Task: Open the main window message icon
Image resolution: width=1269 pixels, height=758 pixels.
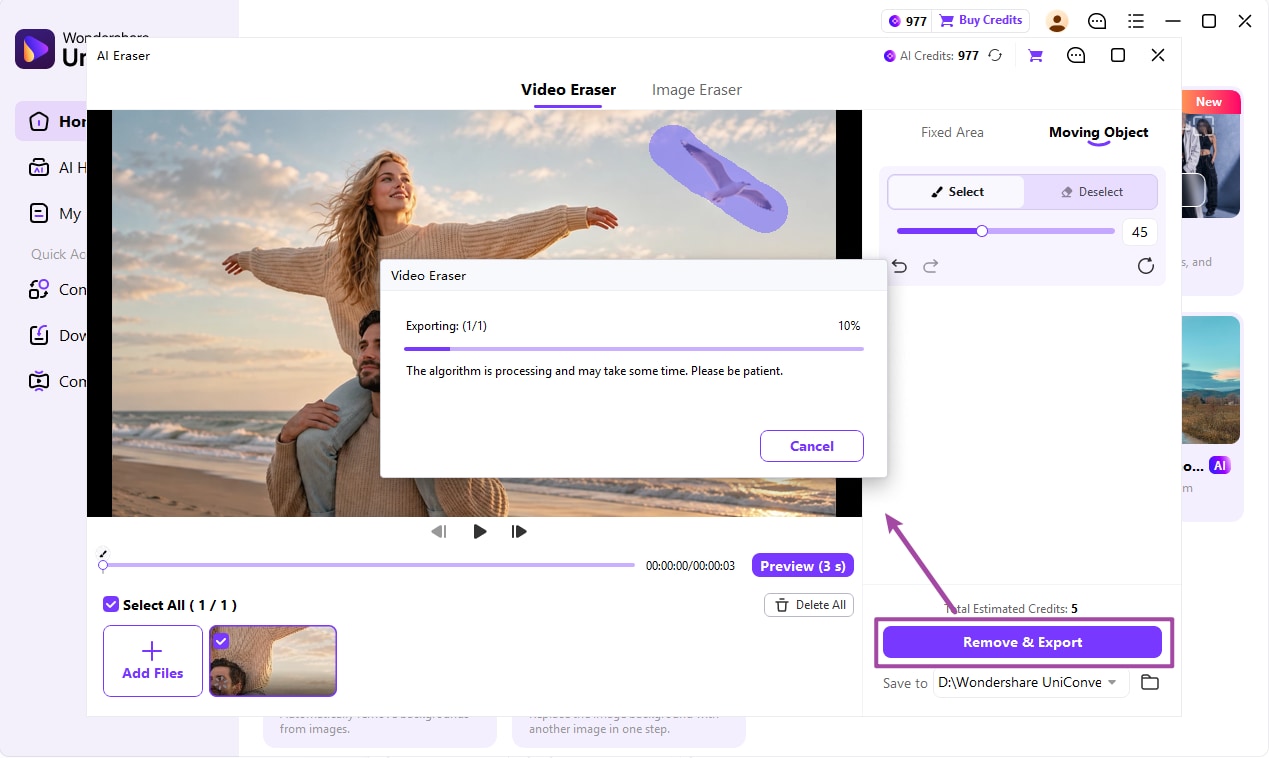Action: coord(1097,21)
